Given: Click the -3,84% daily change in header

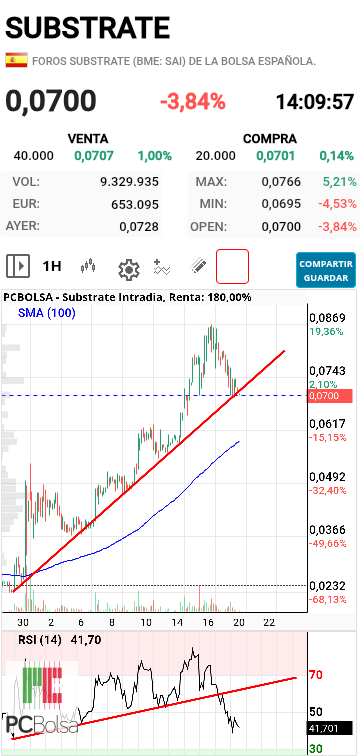Looking at the screenshot, I should (193, 102).
